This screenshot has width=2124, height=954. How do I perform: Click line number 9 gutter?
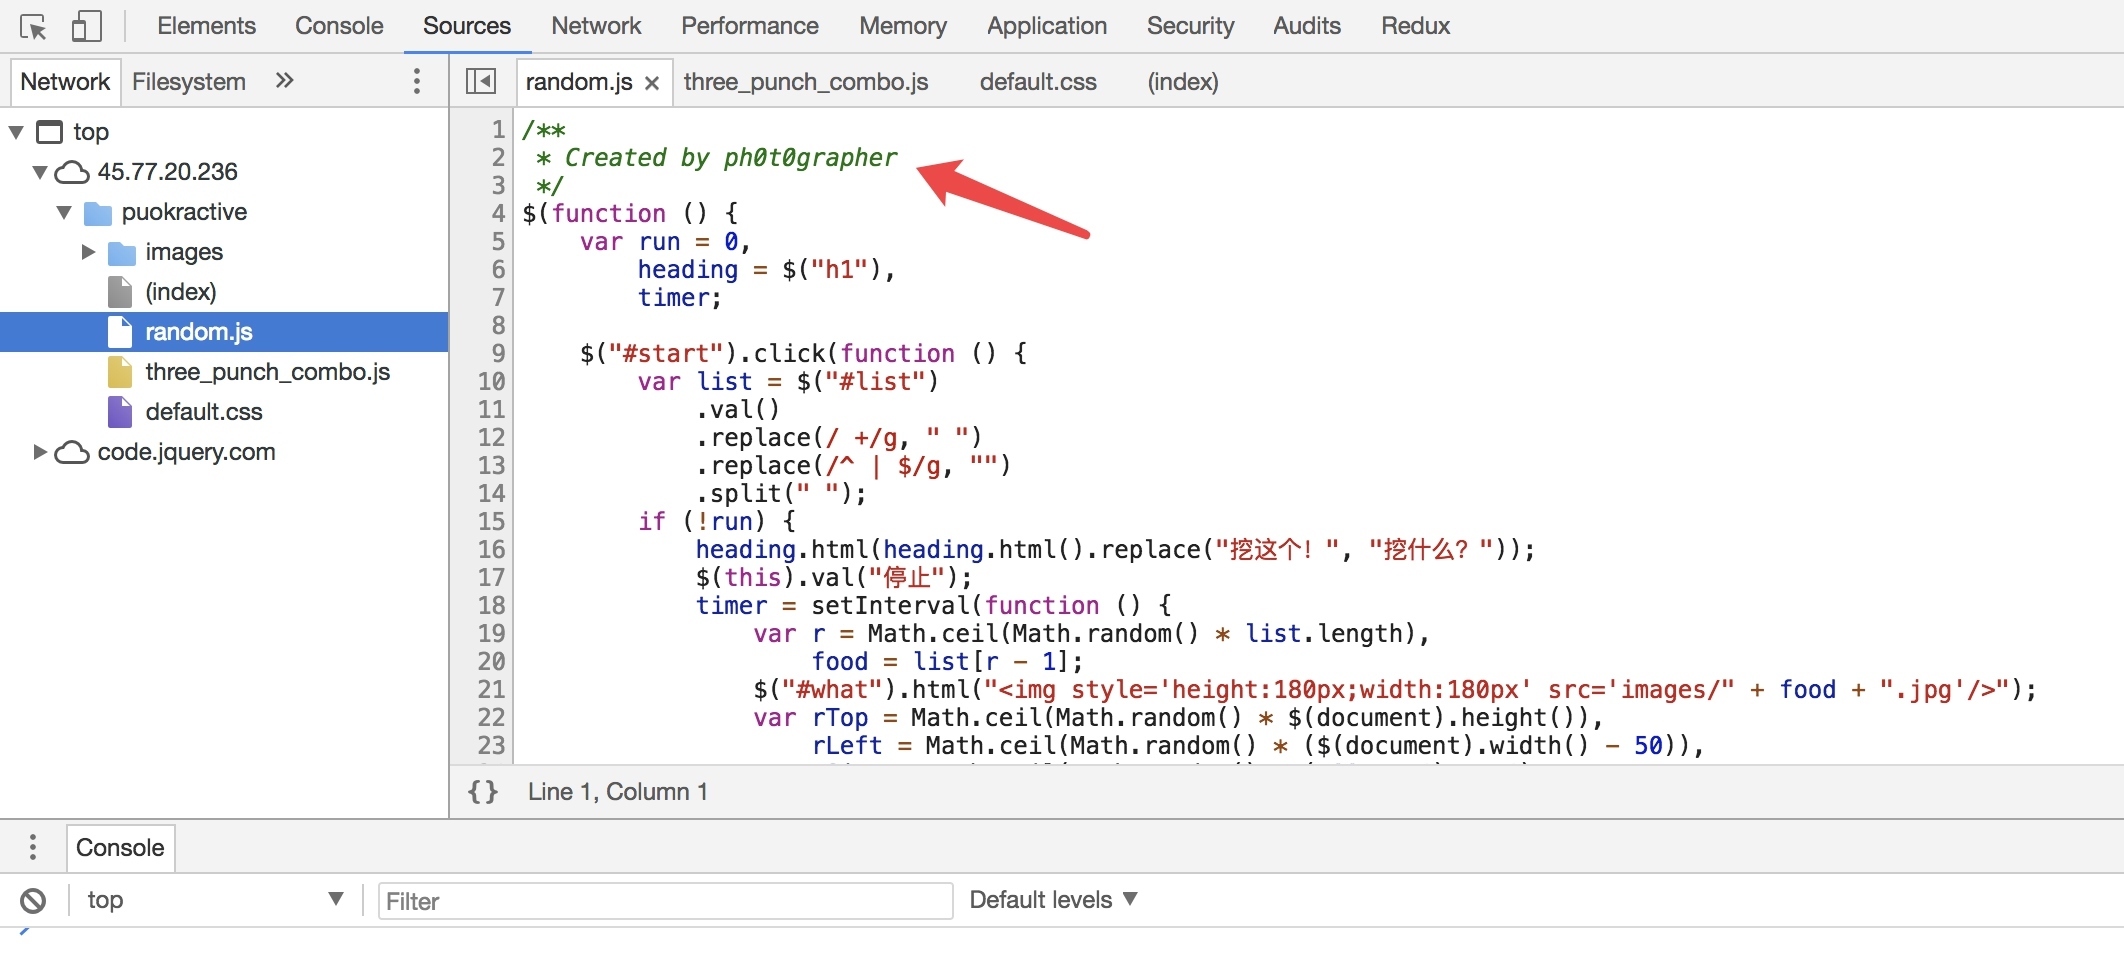(x=497, y=354)
